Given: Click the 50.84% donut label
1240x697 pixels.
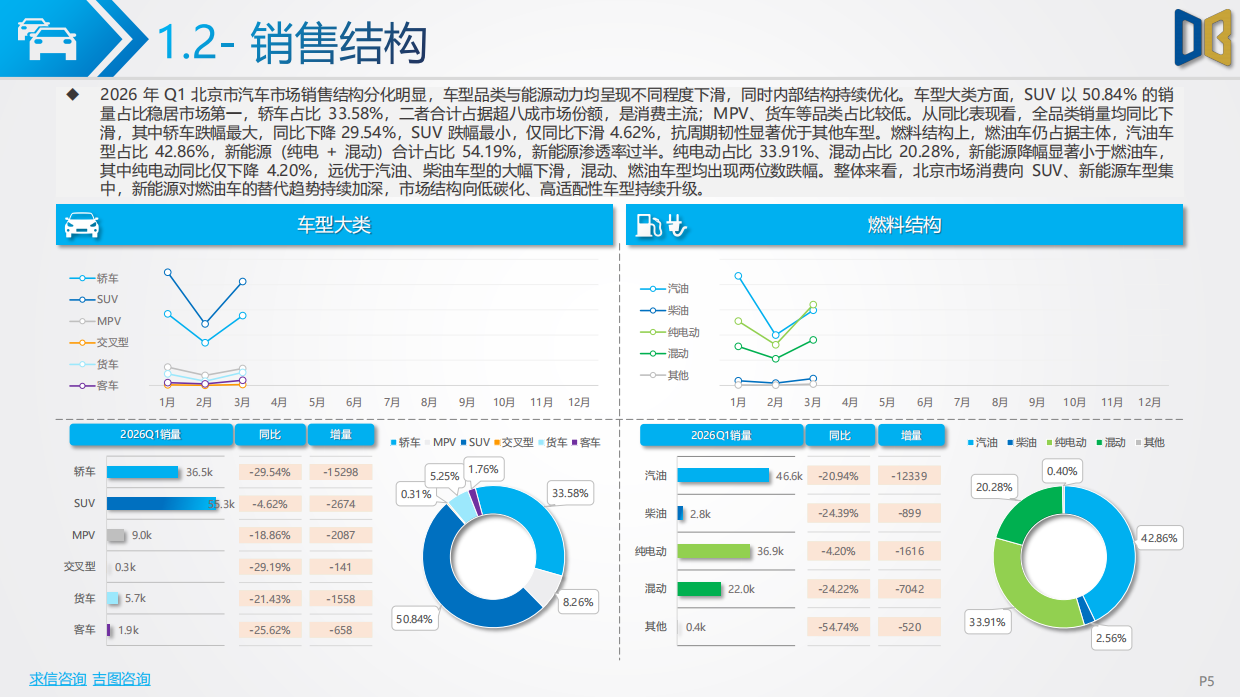Looking at the screenshot, I should tap(415, 619).
